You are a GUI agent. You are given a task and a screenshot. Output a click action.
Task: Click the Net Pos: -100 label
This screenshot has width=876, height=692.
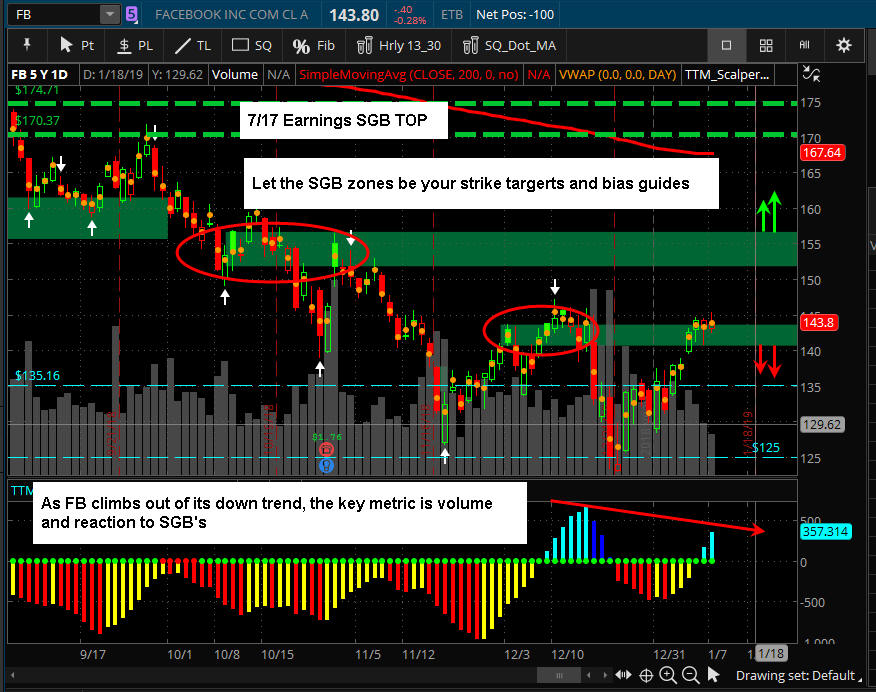point(515,15)
